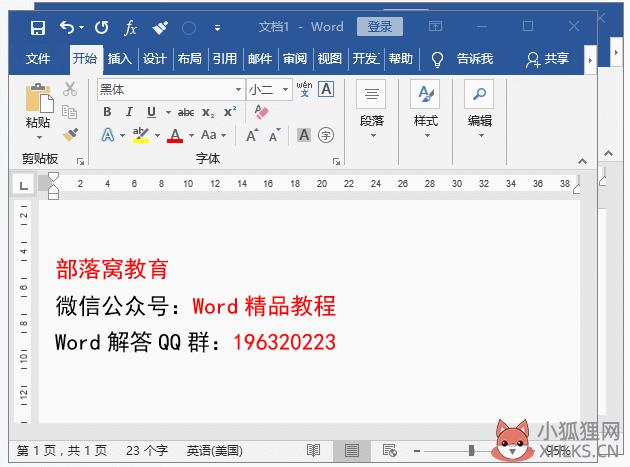Toggle abc strikethrough formatting
Viewport: 630px width, 467px height.
point(186,112)
